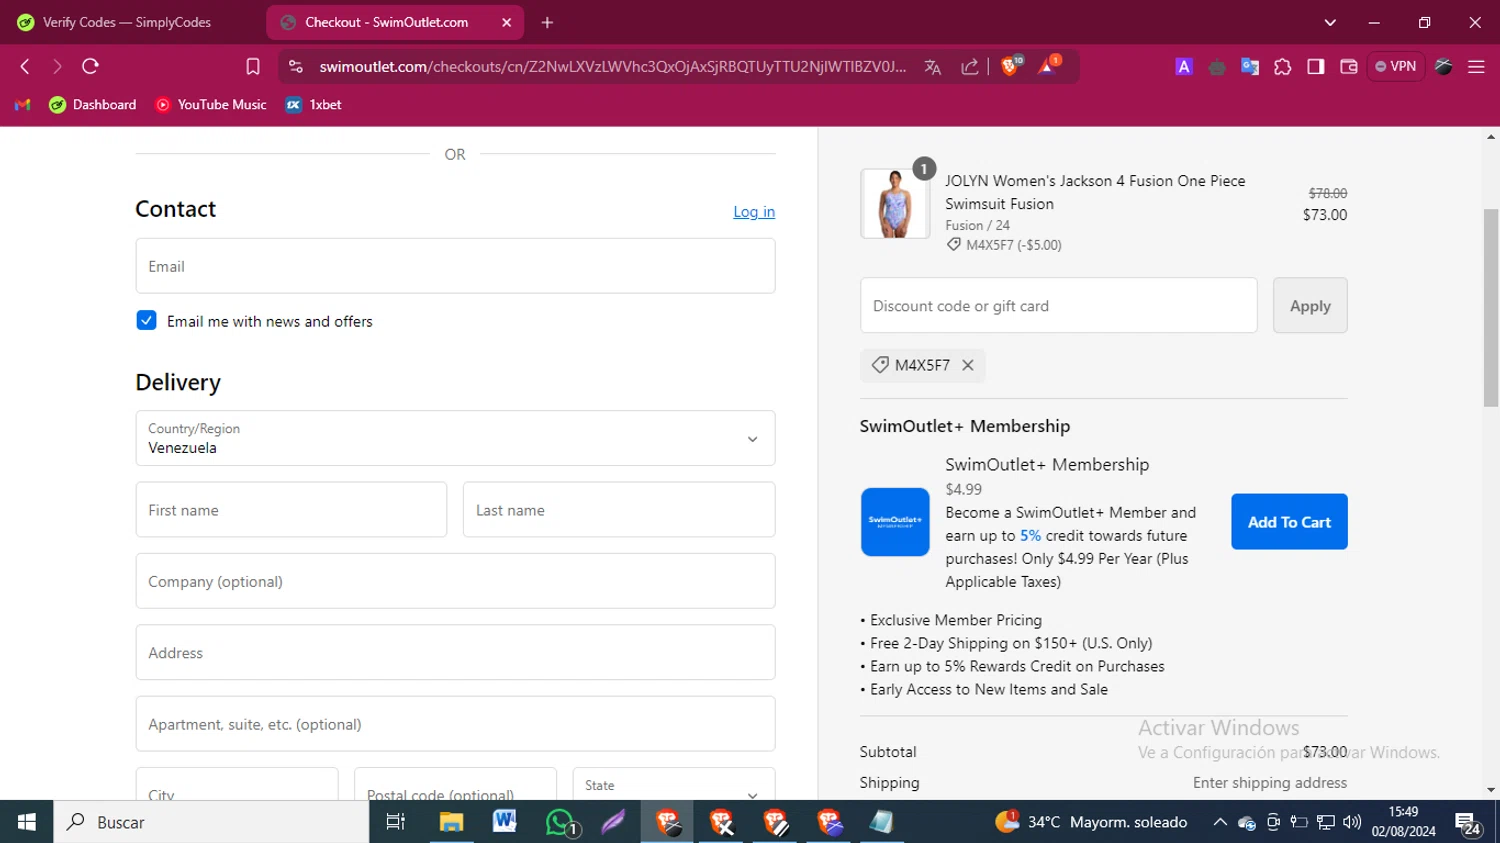The height and width of the screenshot is (843, 1500).
Task: Open the Brave Rewards triangle icon
Action: (x=1047, y=66)
